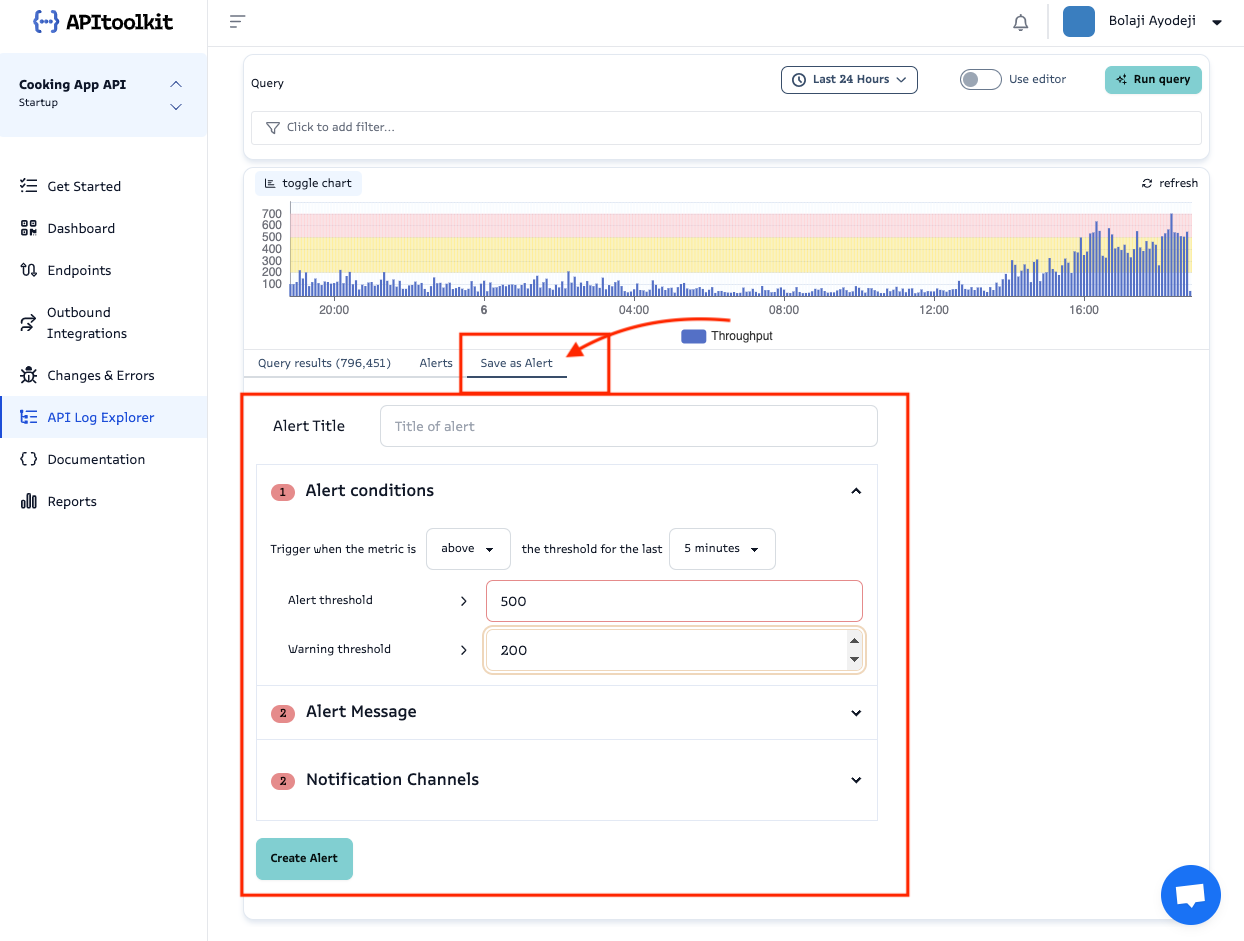Screen dimensions: 1244x941
Task: Type in the Alert Title field
Action: pos(628,426)
